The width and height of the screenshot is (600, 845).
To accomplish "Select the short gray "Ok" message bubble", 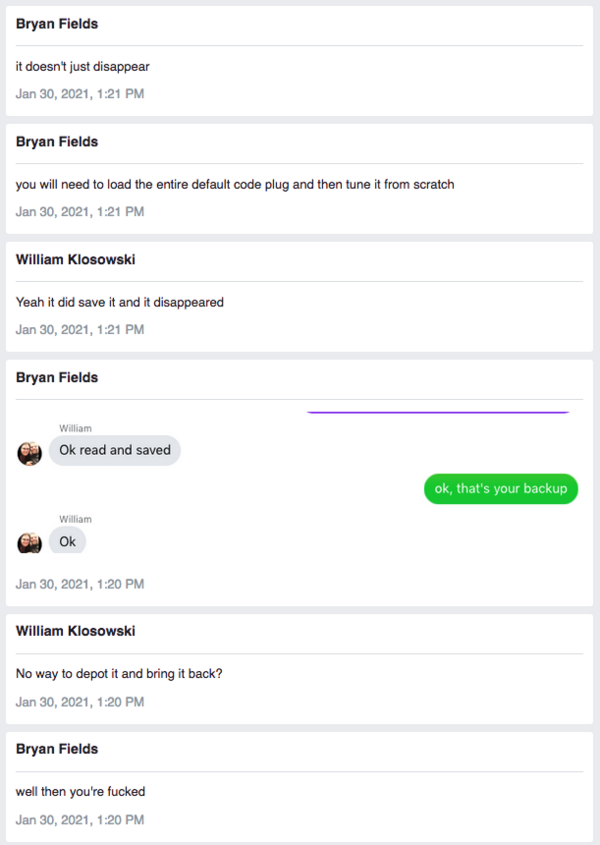I will pos(68,541).
